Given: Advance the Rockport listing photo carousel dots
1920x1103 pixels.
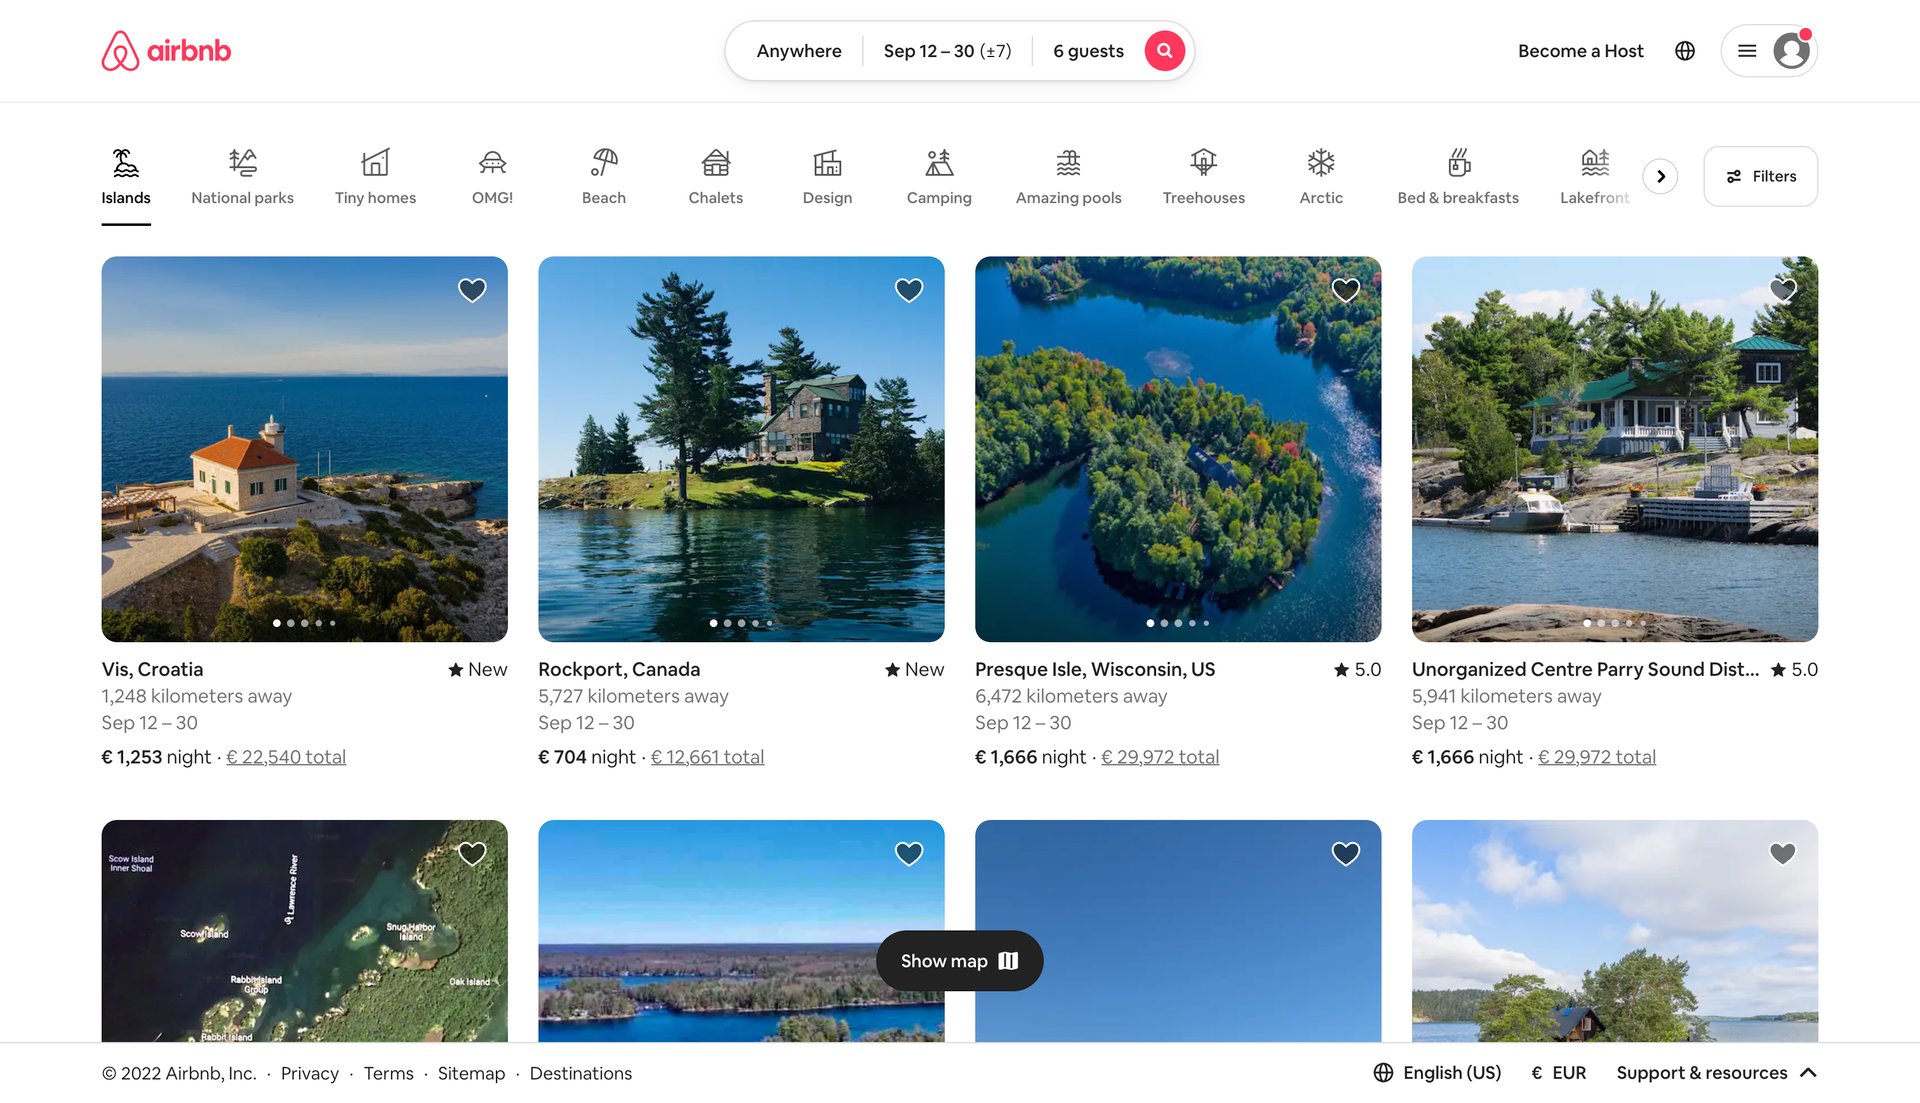Looking at the screenshot, I should point(740,622).
